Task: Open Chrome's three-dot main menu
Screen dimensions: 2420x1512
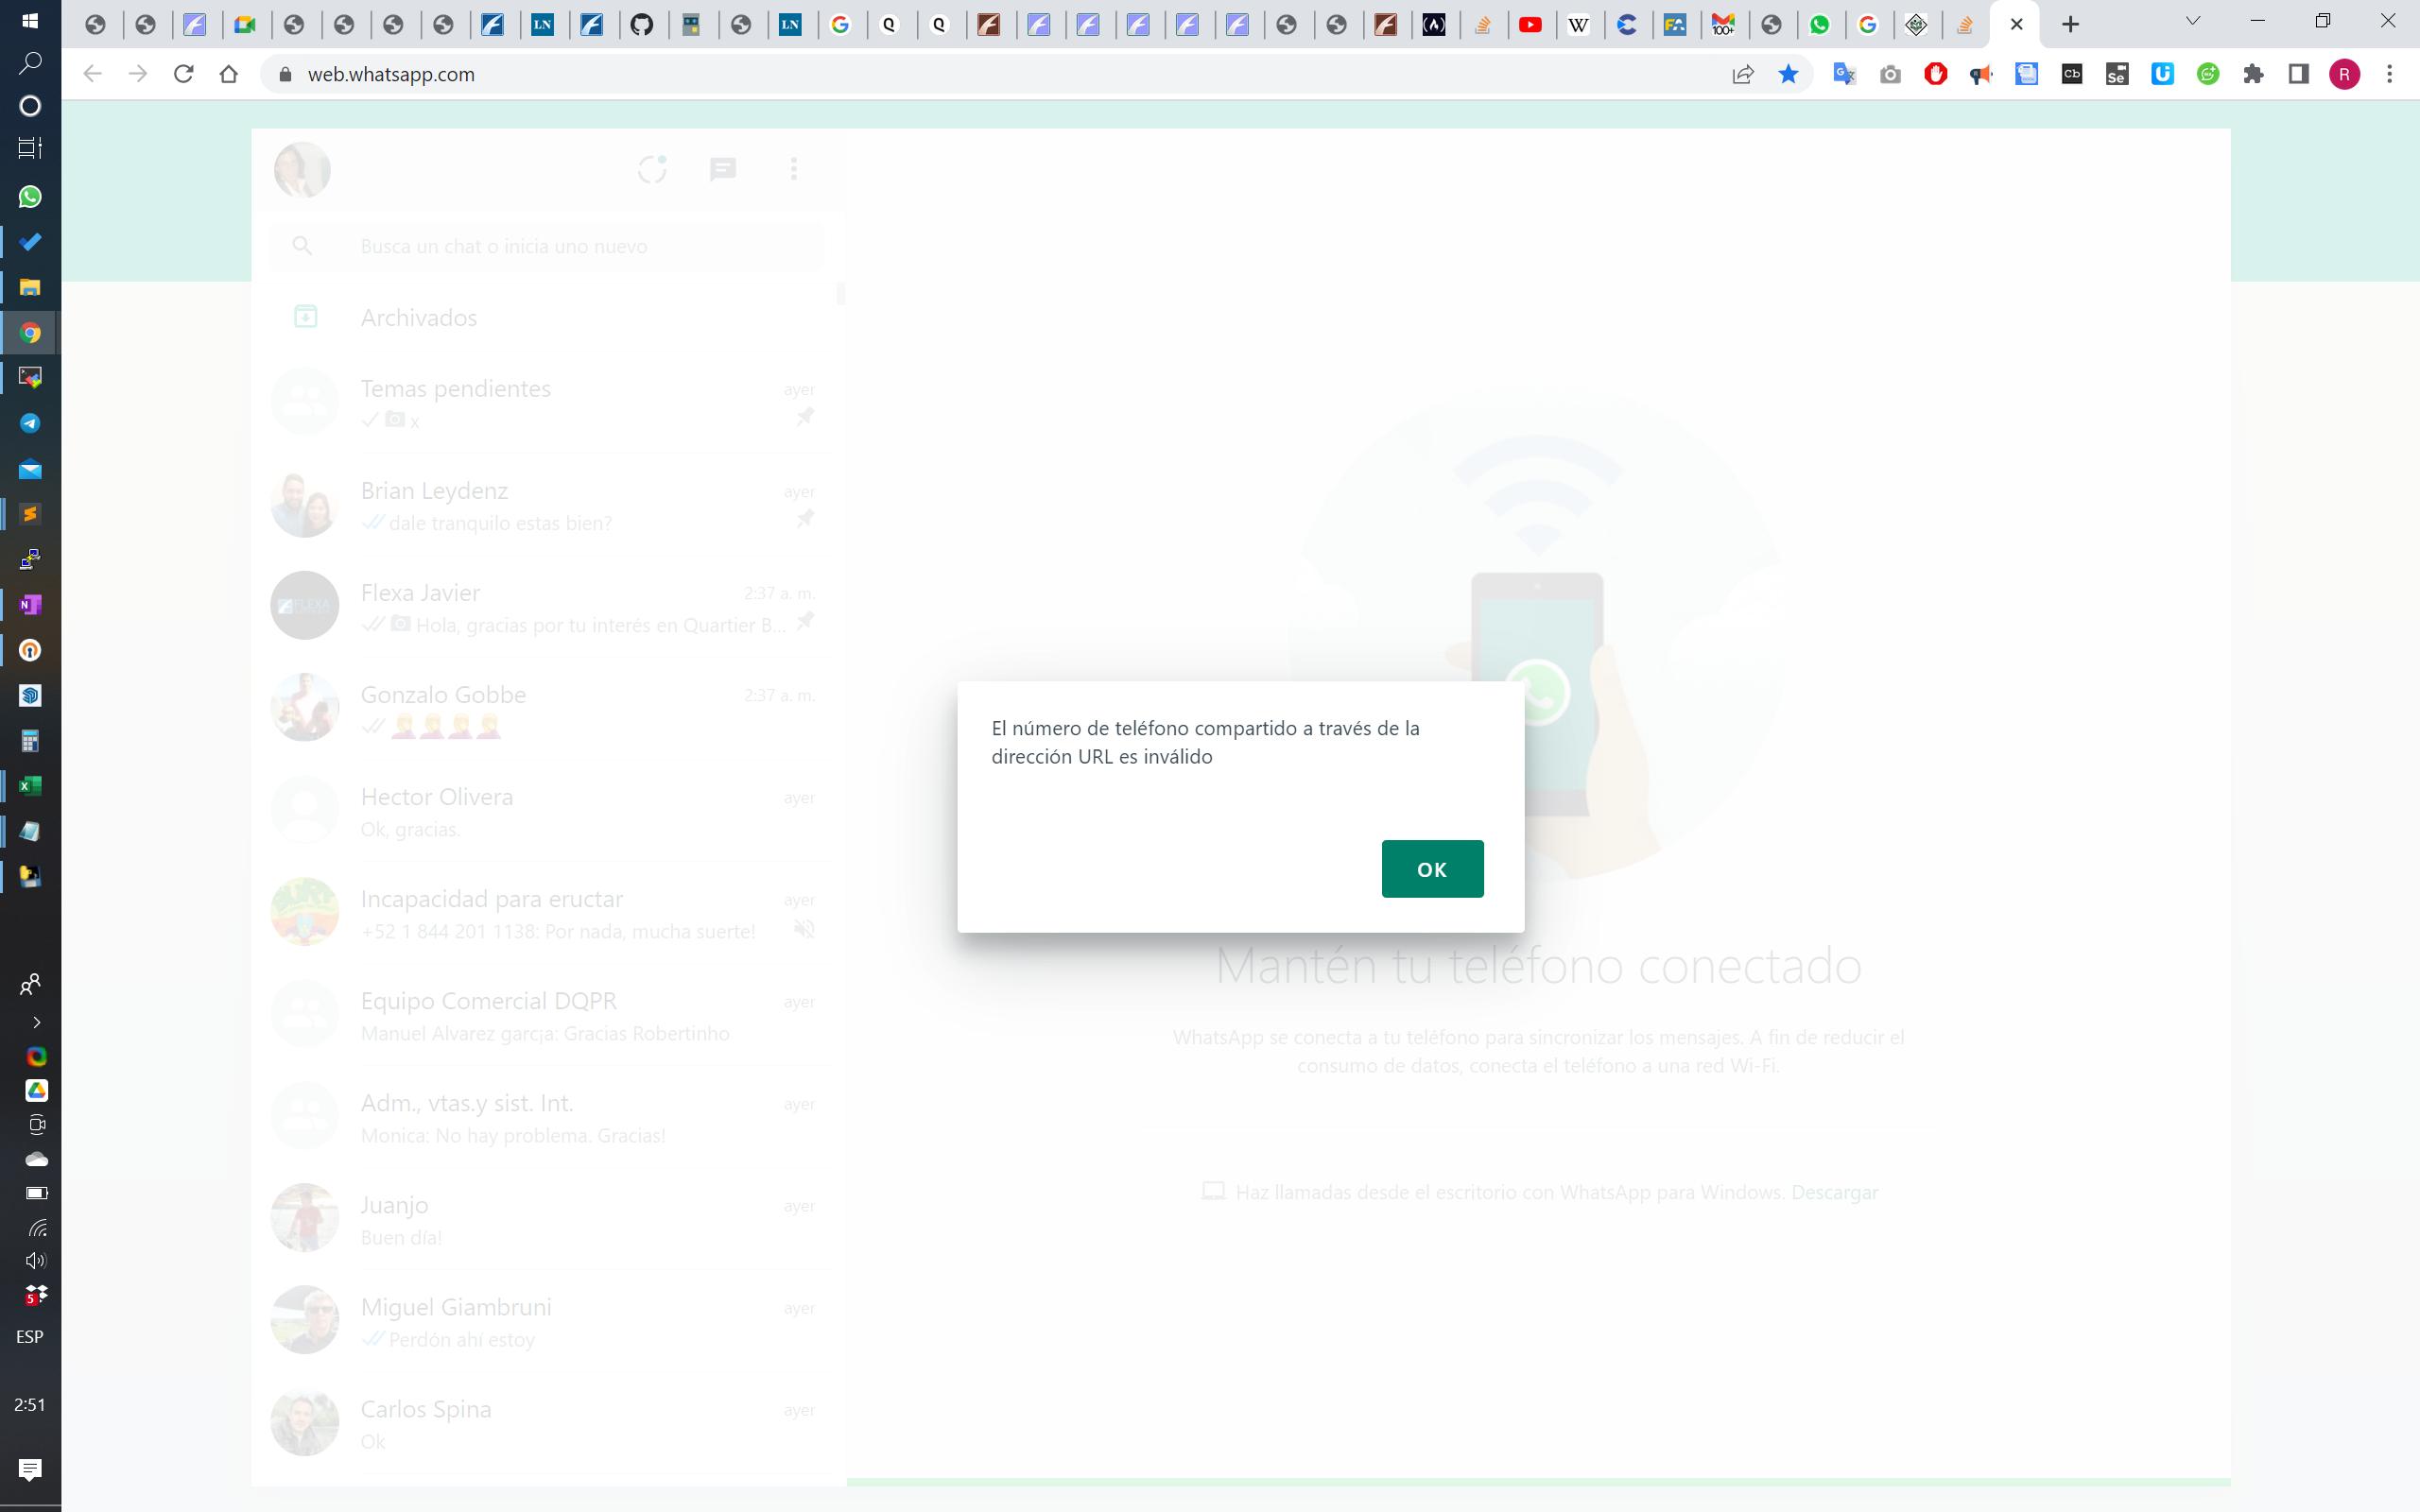Action: (x=2390, y=74)
